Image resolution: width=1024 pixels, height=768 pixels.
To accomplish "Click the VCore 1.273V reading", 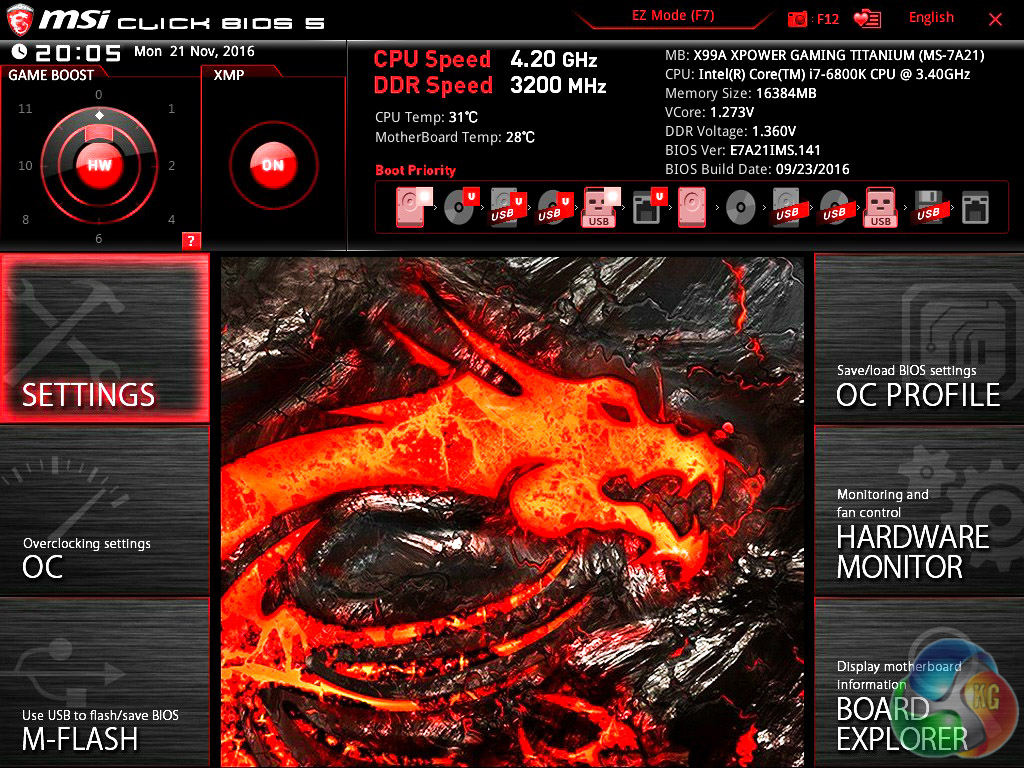I will (x=709, y=112).
